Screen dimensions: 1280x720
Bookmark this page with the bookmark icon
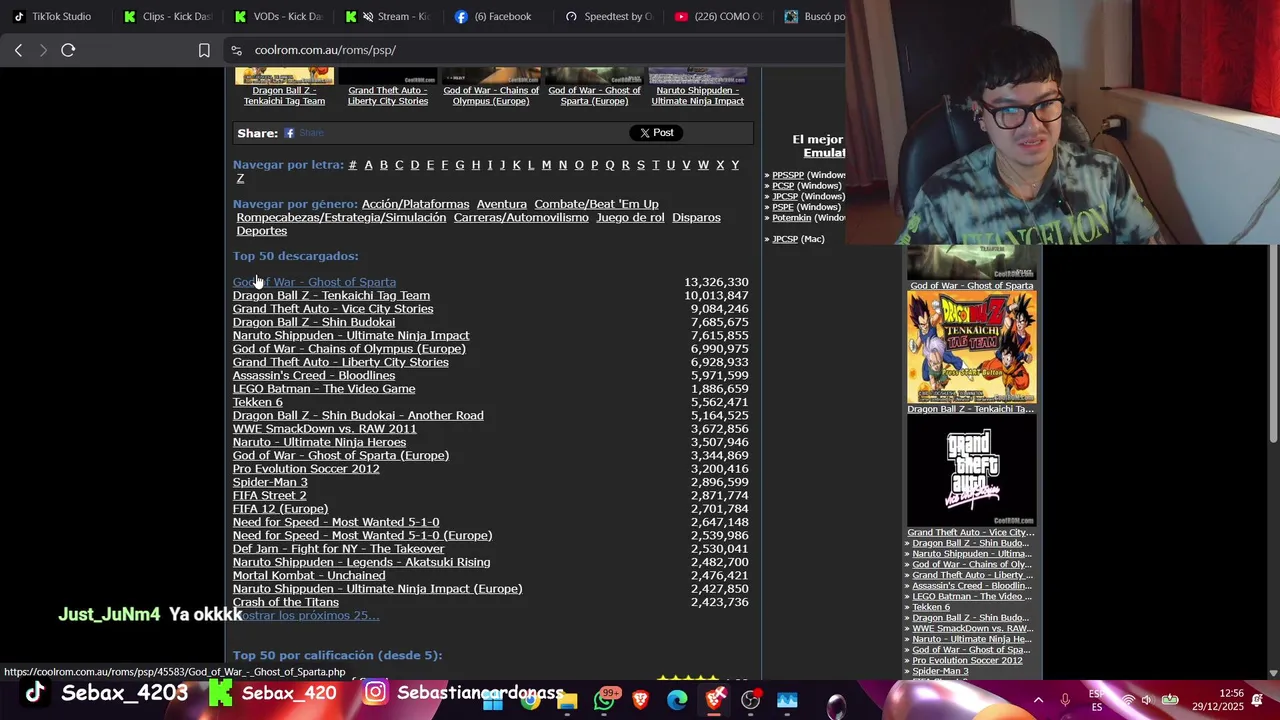tap(204, 50)
